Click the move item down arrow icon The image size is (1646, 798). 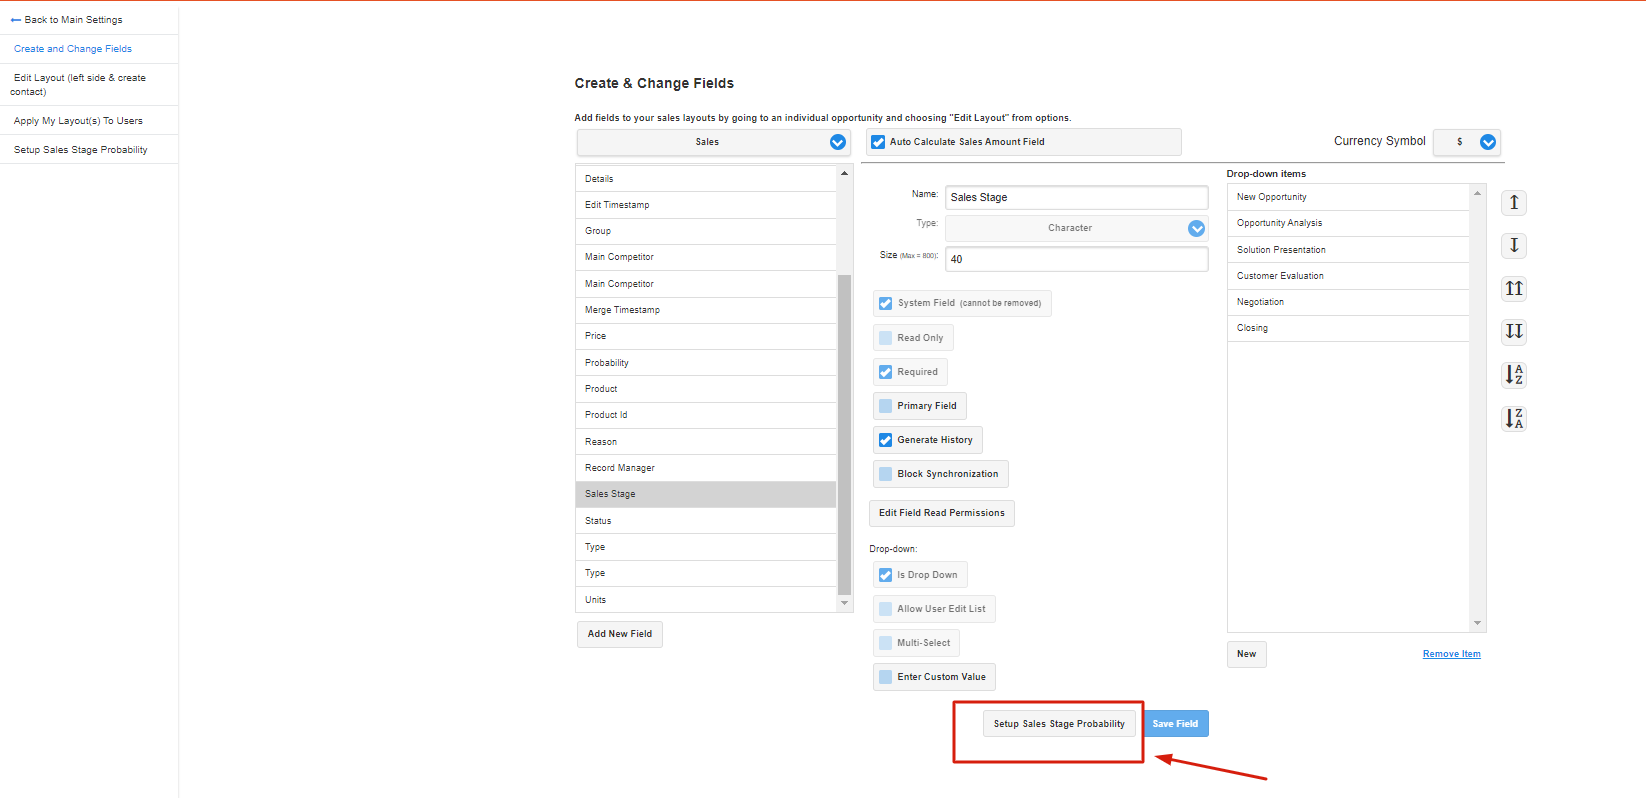tap(1514, 246)
